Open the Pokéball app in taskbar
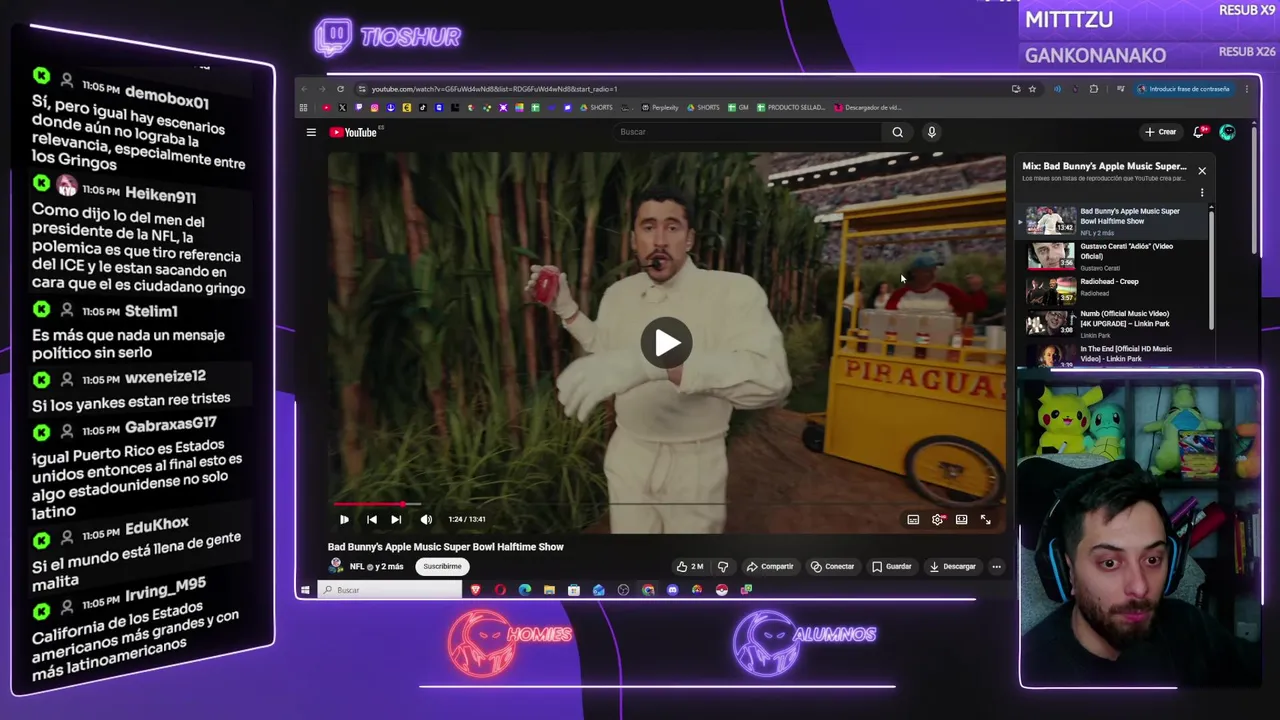This screenshot has width=1280, height=720. coord(721,590)
